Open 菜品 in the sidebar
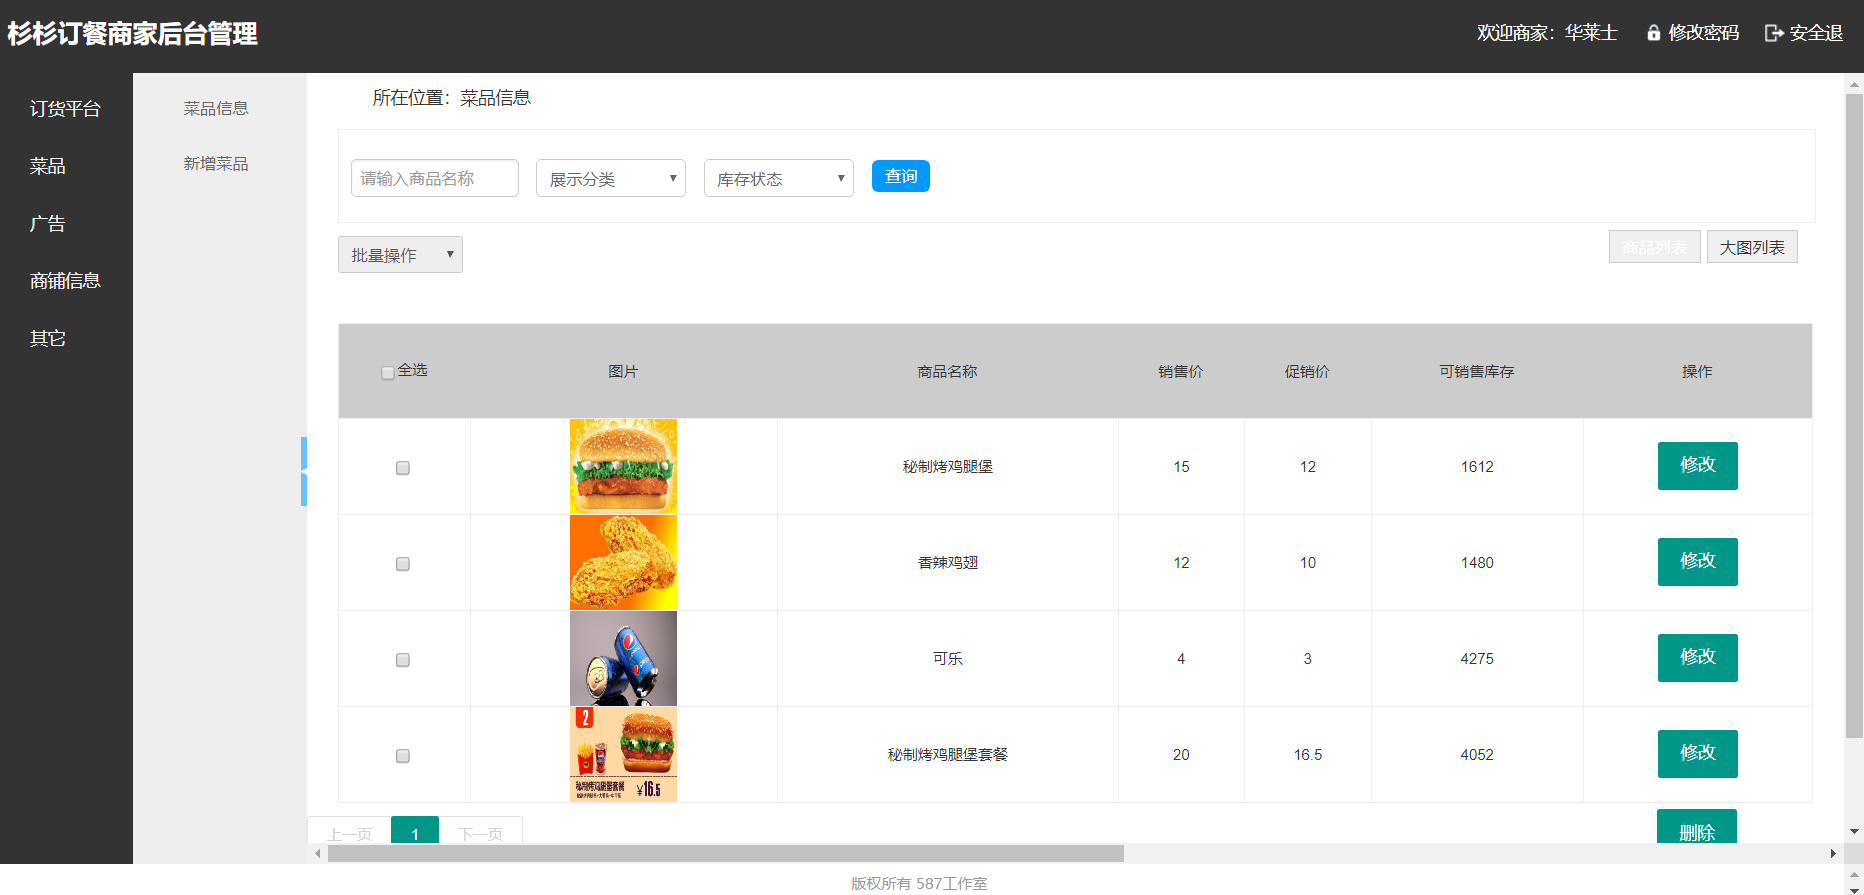The height and width of the screenshot is (895, 1864). [x=47, y=166]
